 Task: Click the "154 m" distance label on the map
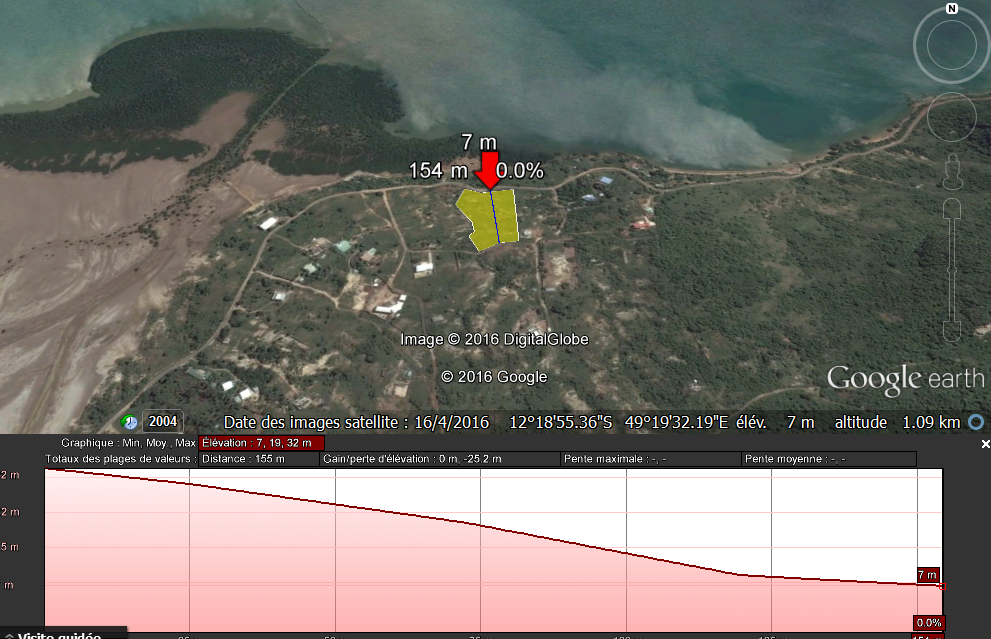(438, 171)
